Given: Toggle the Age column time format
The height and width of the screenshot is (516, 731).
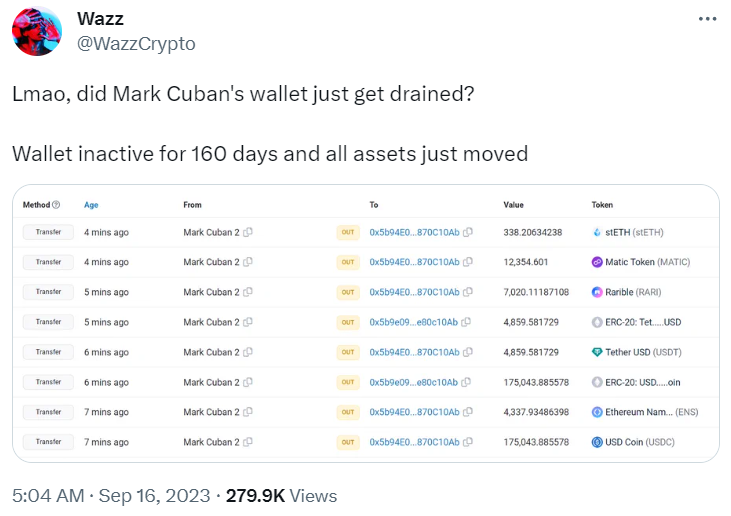Looking at the screenshot, I should [91, 205].
